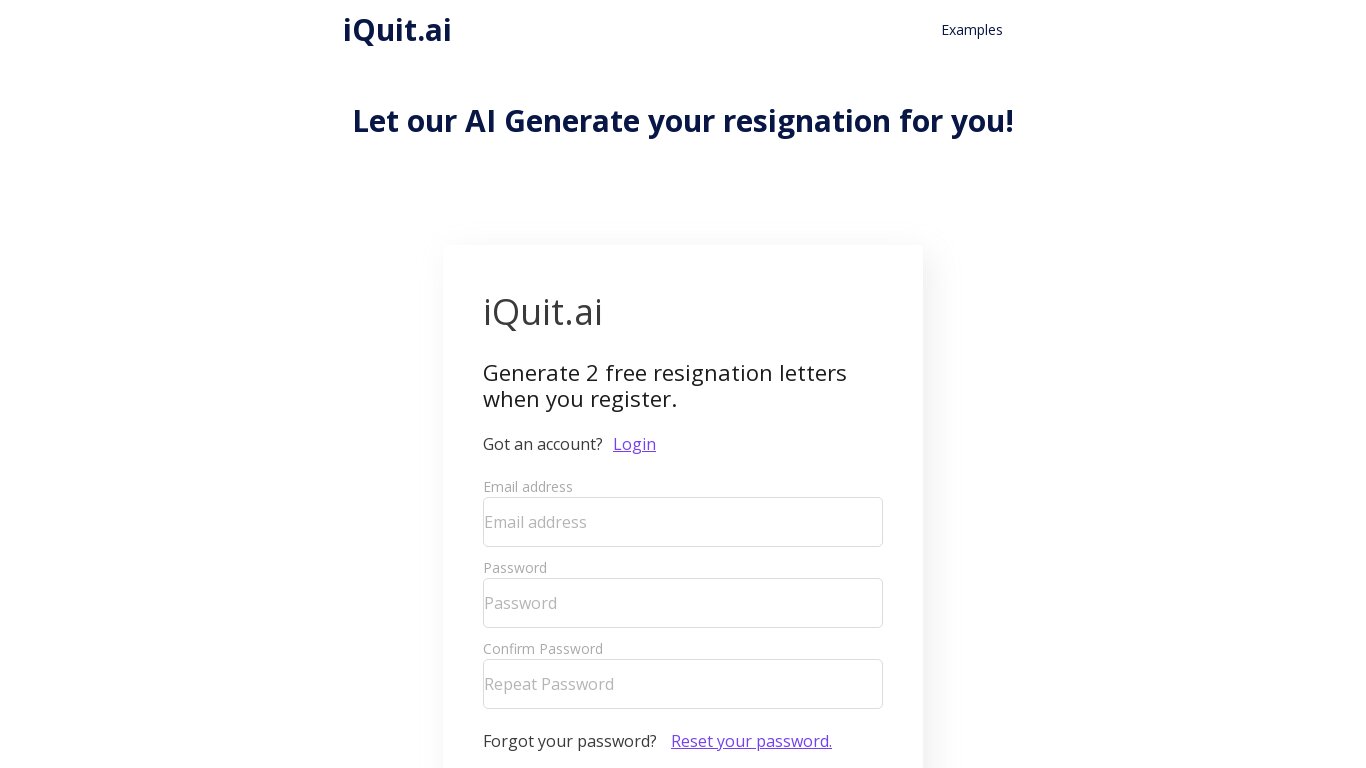
Task: Click the Forgot your password text
Action: pyautogui.click(x=569, y=741)
